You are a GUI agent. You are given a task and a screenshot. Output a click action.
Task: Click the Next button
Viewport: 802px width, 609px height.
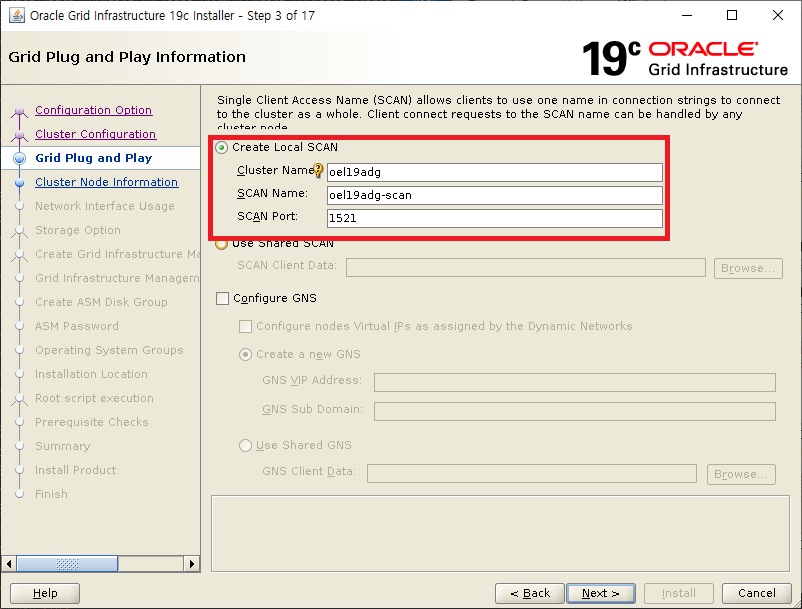coord(601,594)
